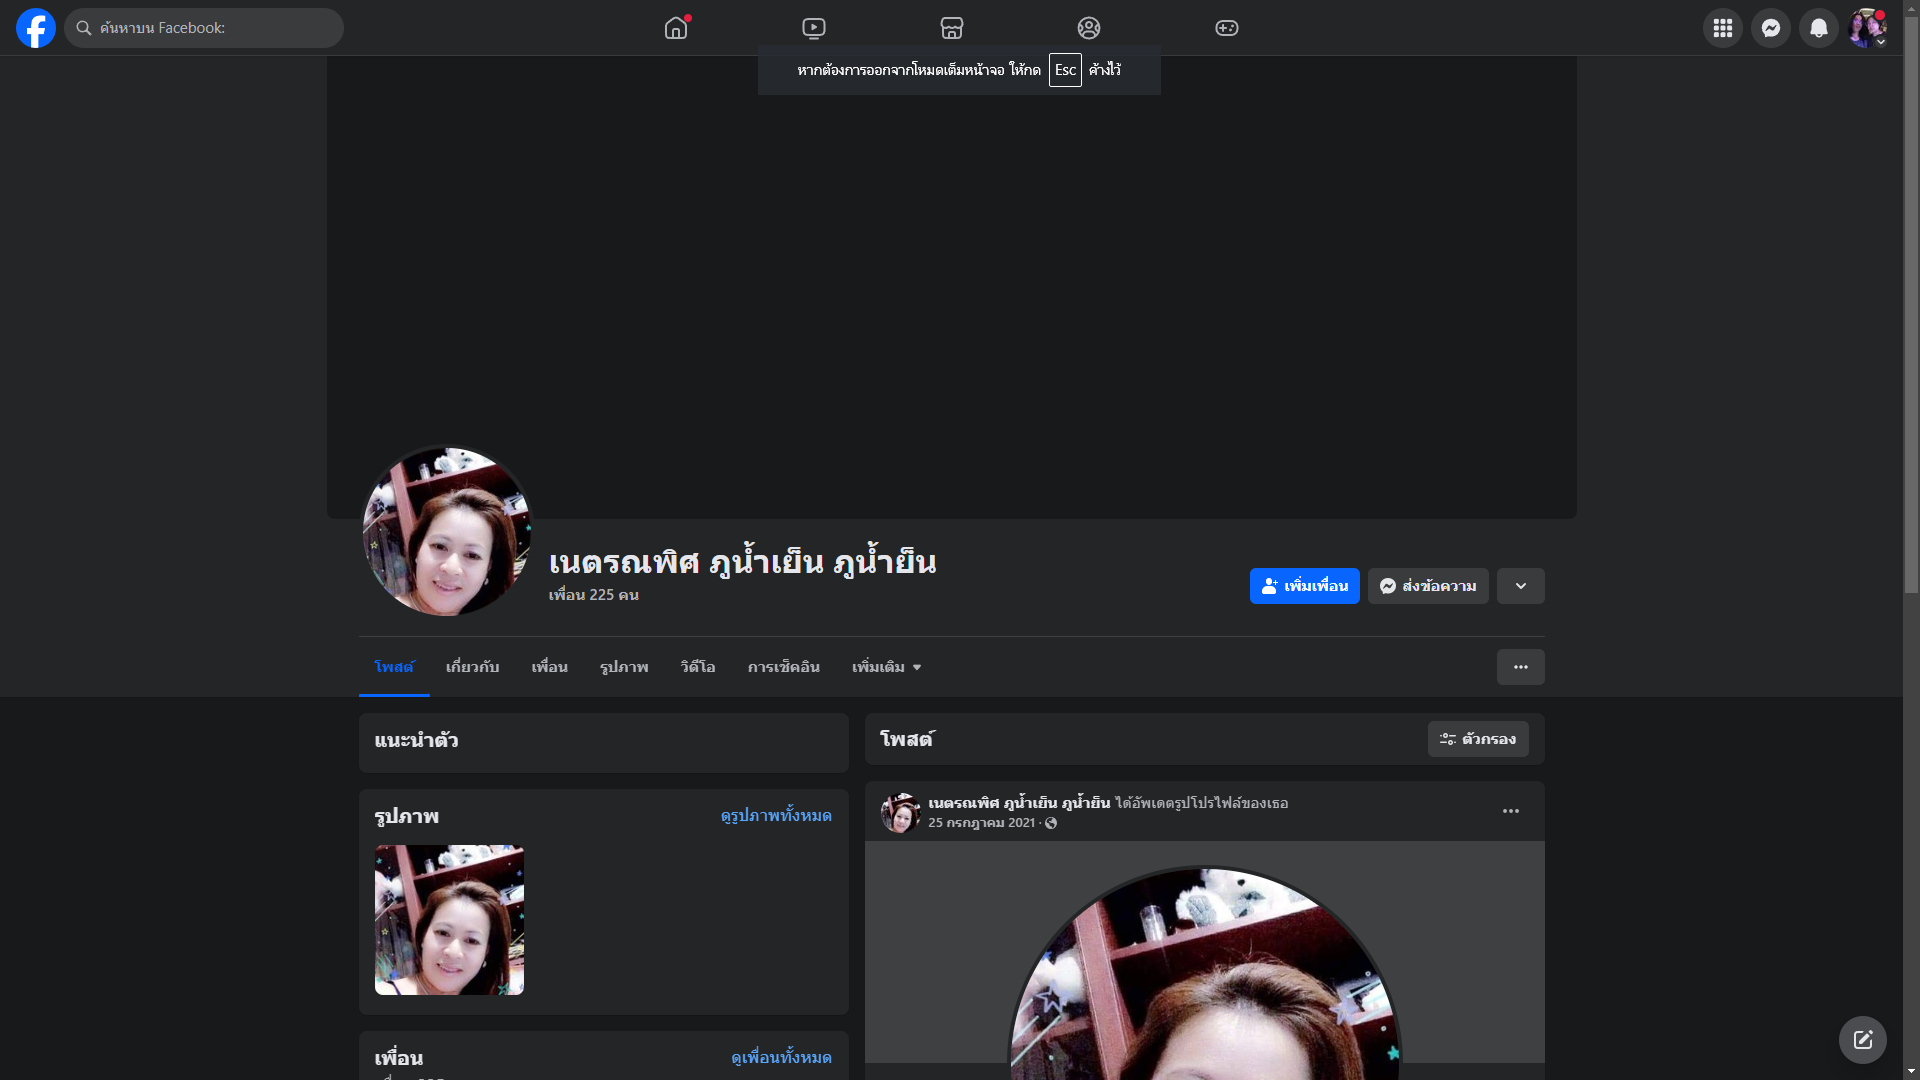Open the account profile picture menu
The image size is (1920, 1080).
tap(1867, 28)
